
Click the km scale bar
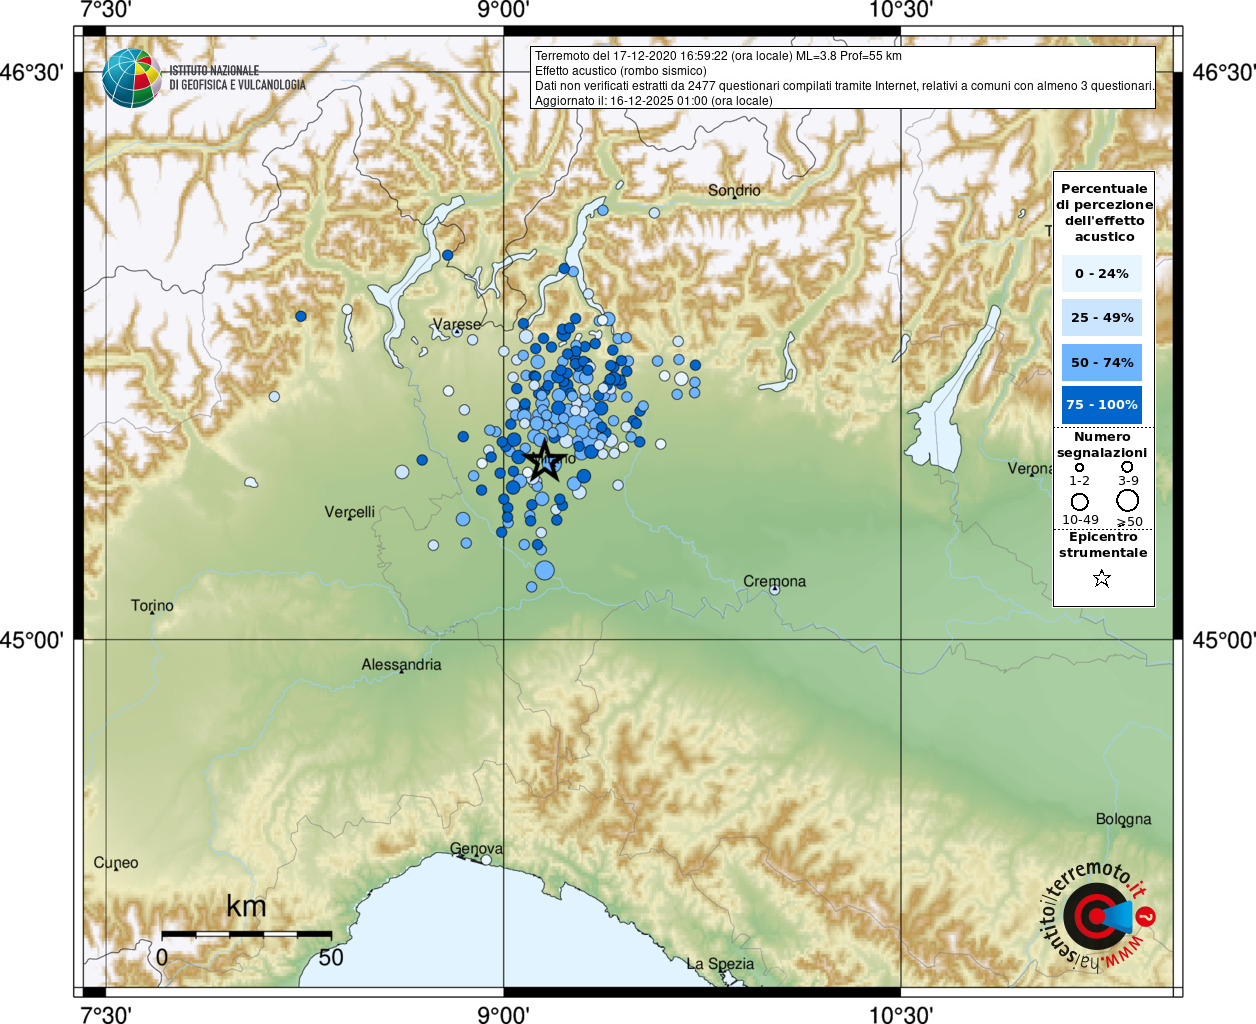point(246,934)
